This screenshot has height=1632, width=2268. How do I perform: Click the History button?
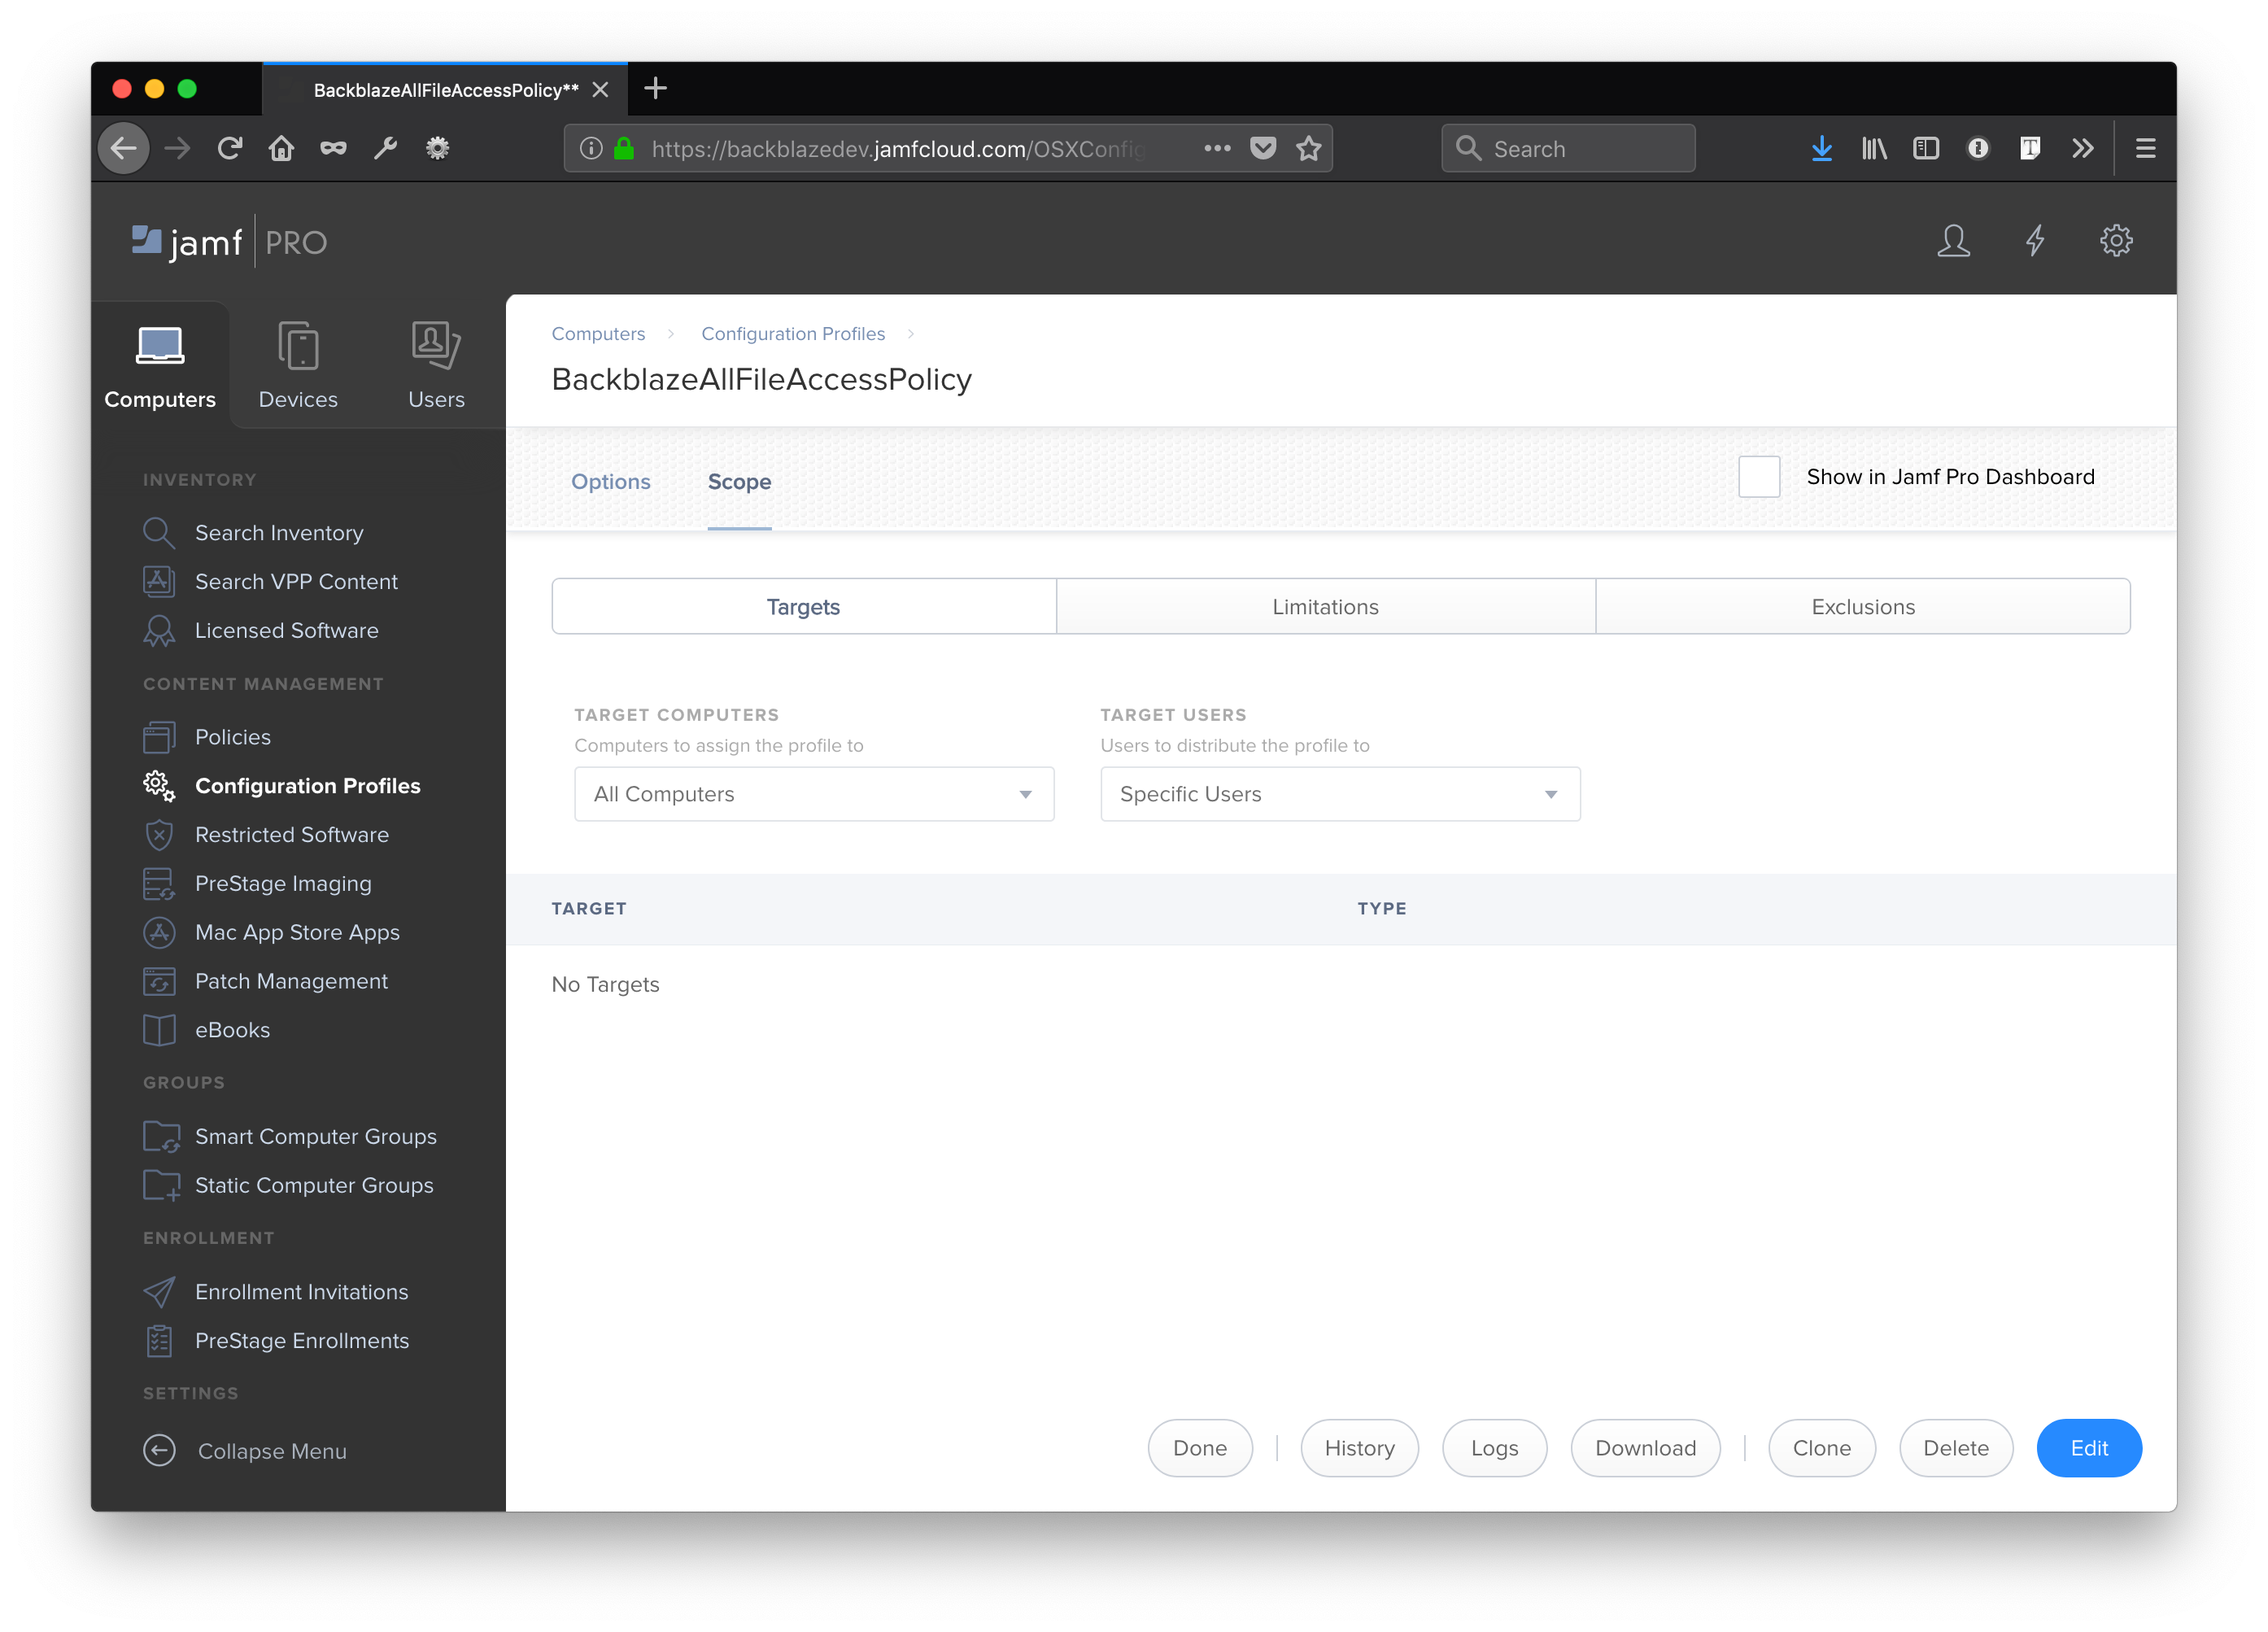[x=1359, y=1449]
